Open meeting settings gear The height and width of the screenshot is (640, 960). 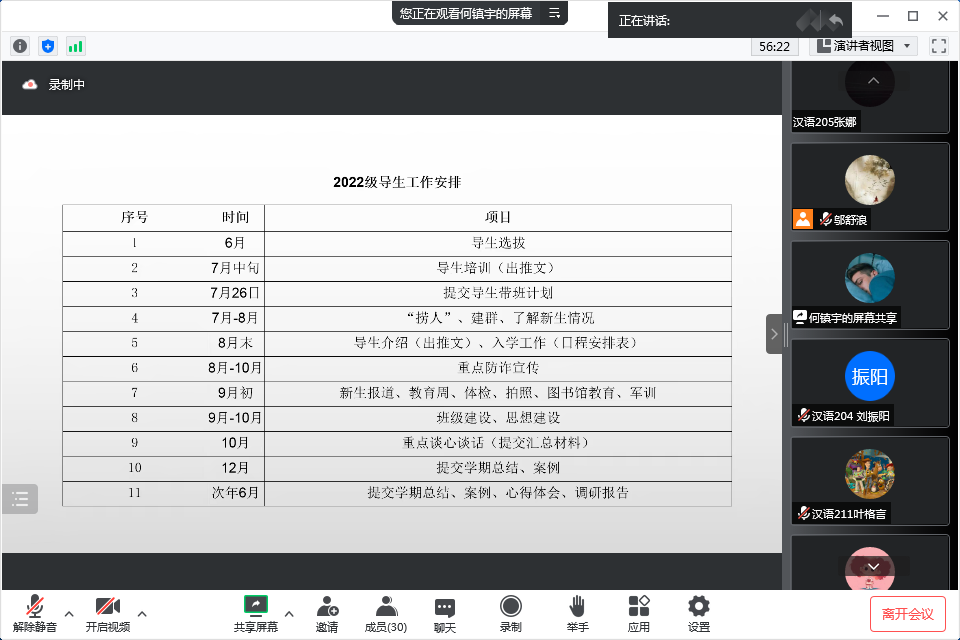pyautogui.click(x=699, y=612)
